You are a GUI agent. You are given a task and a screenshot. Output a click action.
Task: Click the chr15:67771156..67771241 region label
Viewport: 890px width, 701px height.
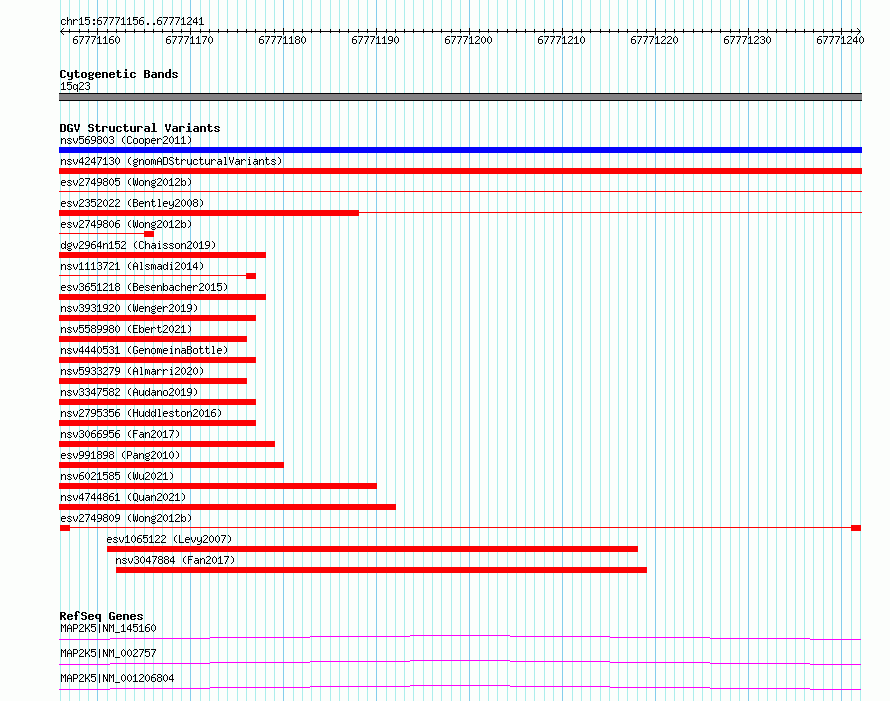click(132, 22)
